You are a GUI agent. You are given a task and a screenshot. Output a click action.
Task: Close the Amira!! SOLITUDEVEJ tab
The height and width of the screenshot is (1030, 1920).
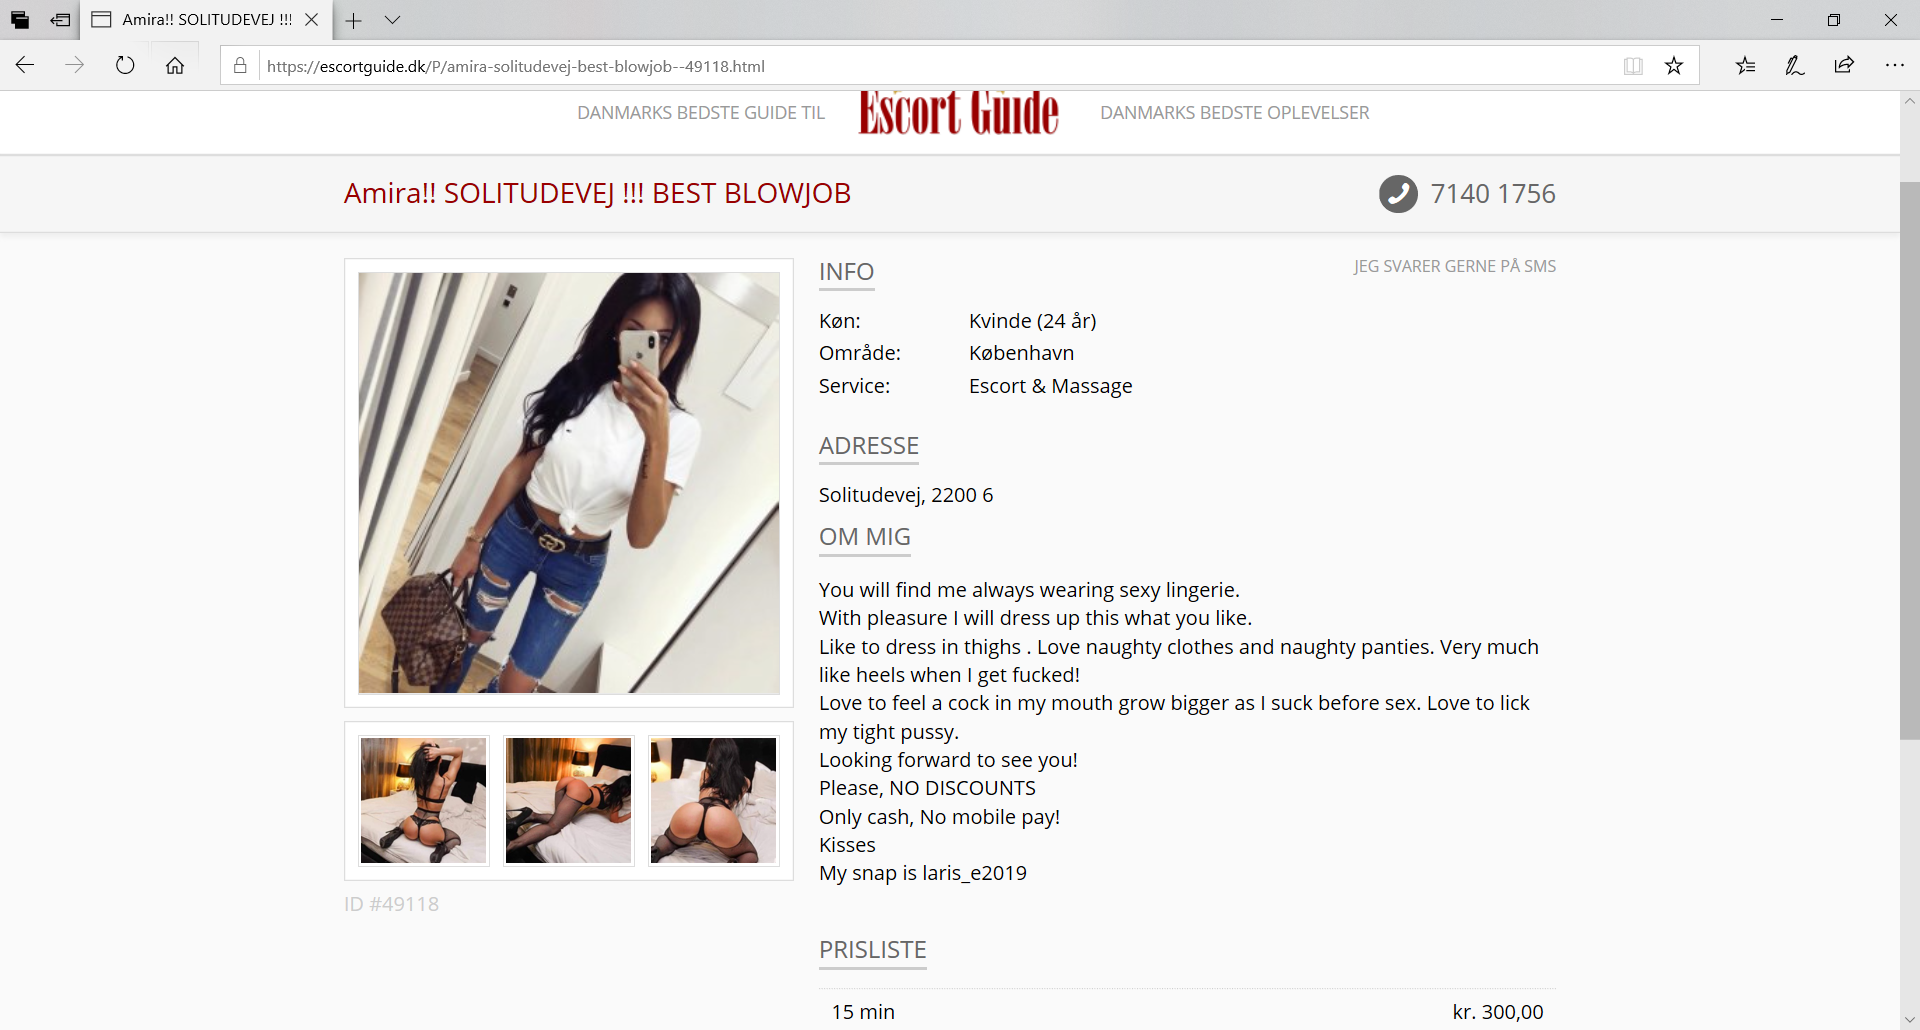coord(312,20)
